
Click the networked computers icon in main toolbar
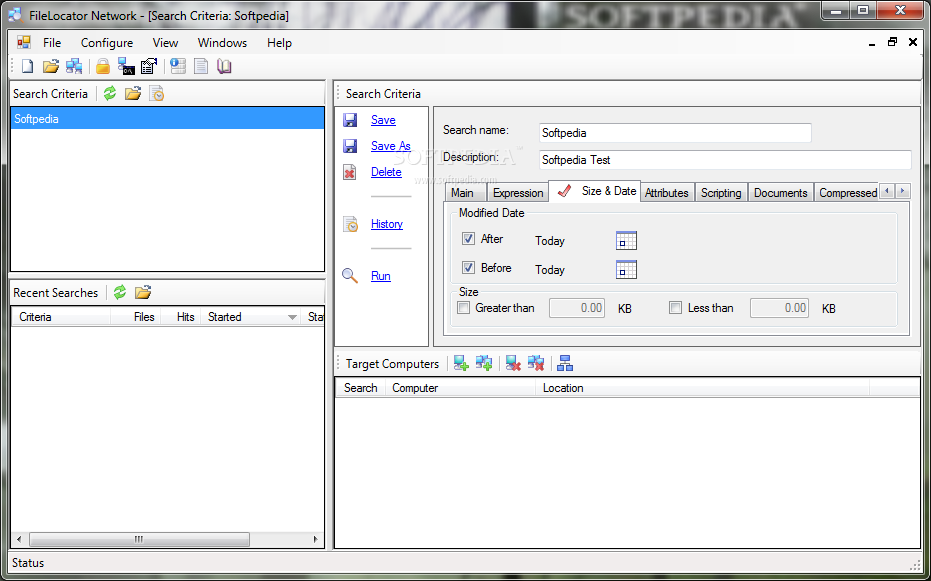click(x=74, y=66)
